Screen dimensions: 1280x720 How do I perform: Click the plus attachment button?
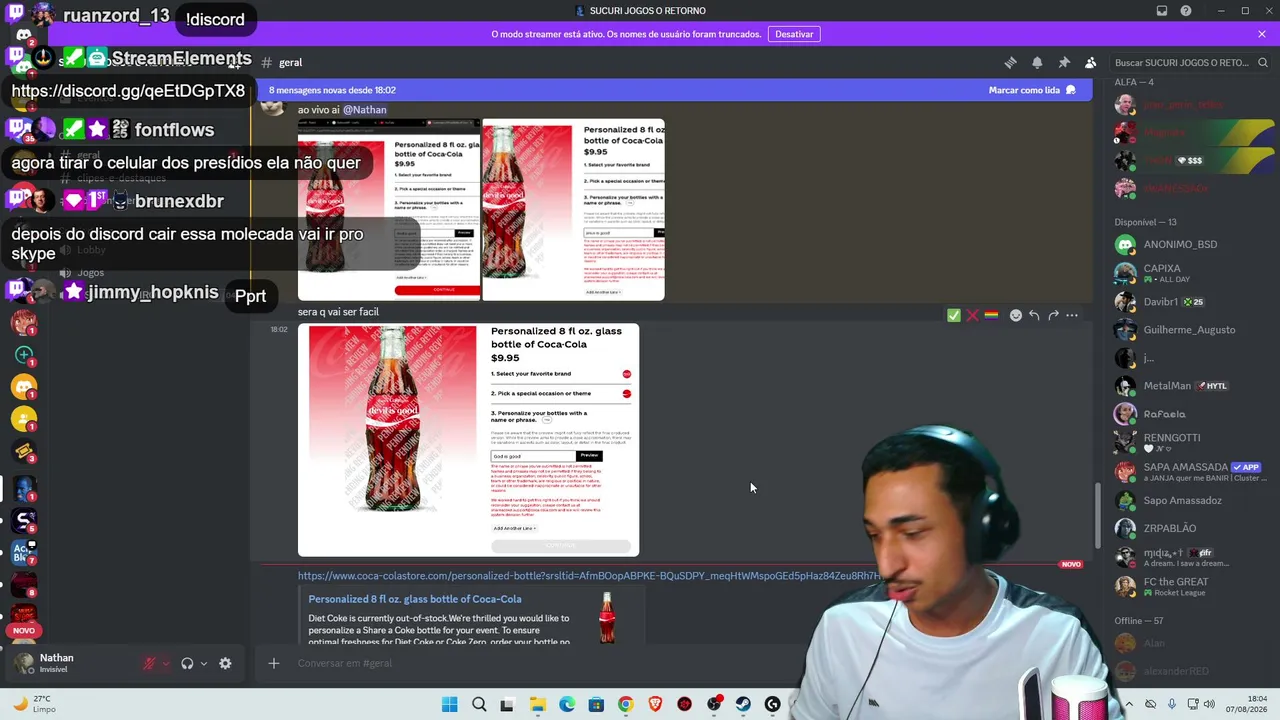tap(273, 663)
